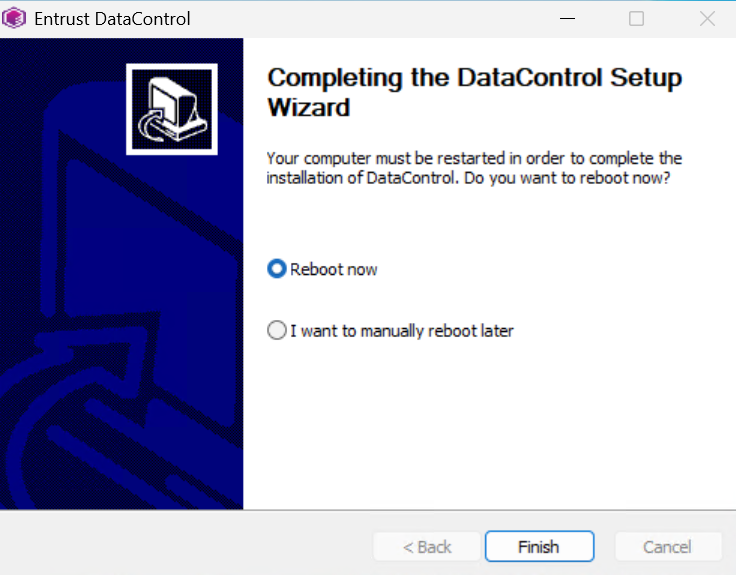The width and height of the screenshot is (736, 575).
Task: Finish the DataControl setup wizard
Action: coord(539,546)
